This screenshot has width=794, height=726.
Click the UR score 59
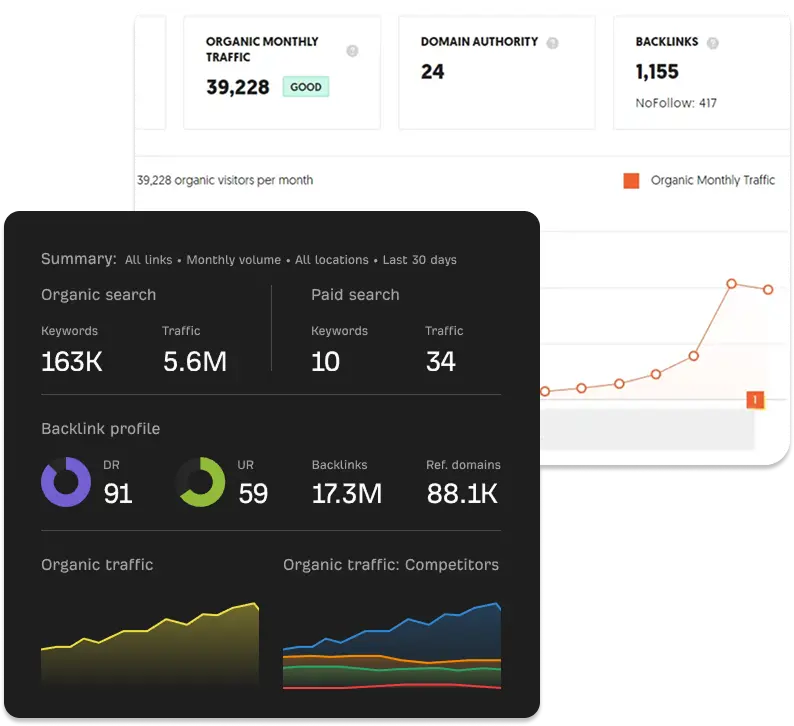(x=253, y=494)
